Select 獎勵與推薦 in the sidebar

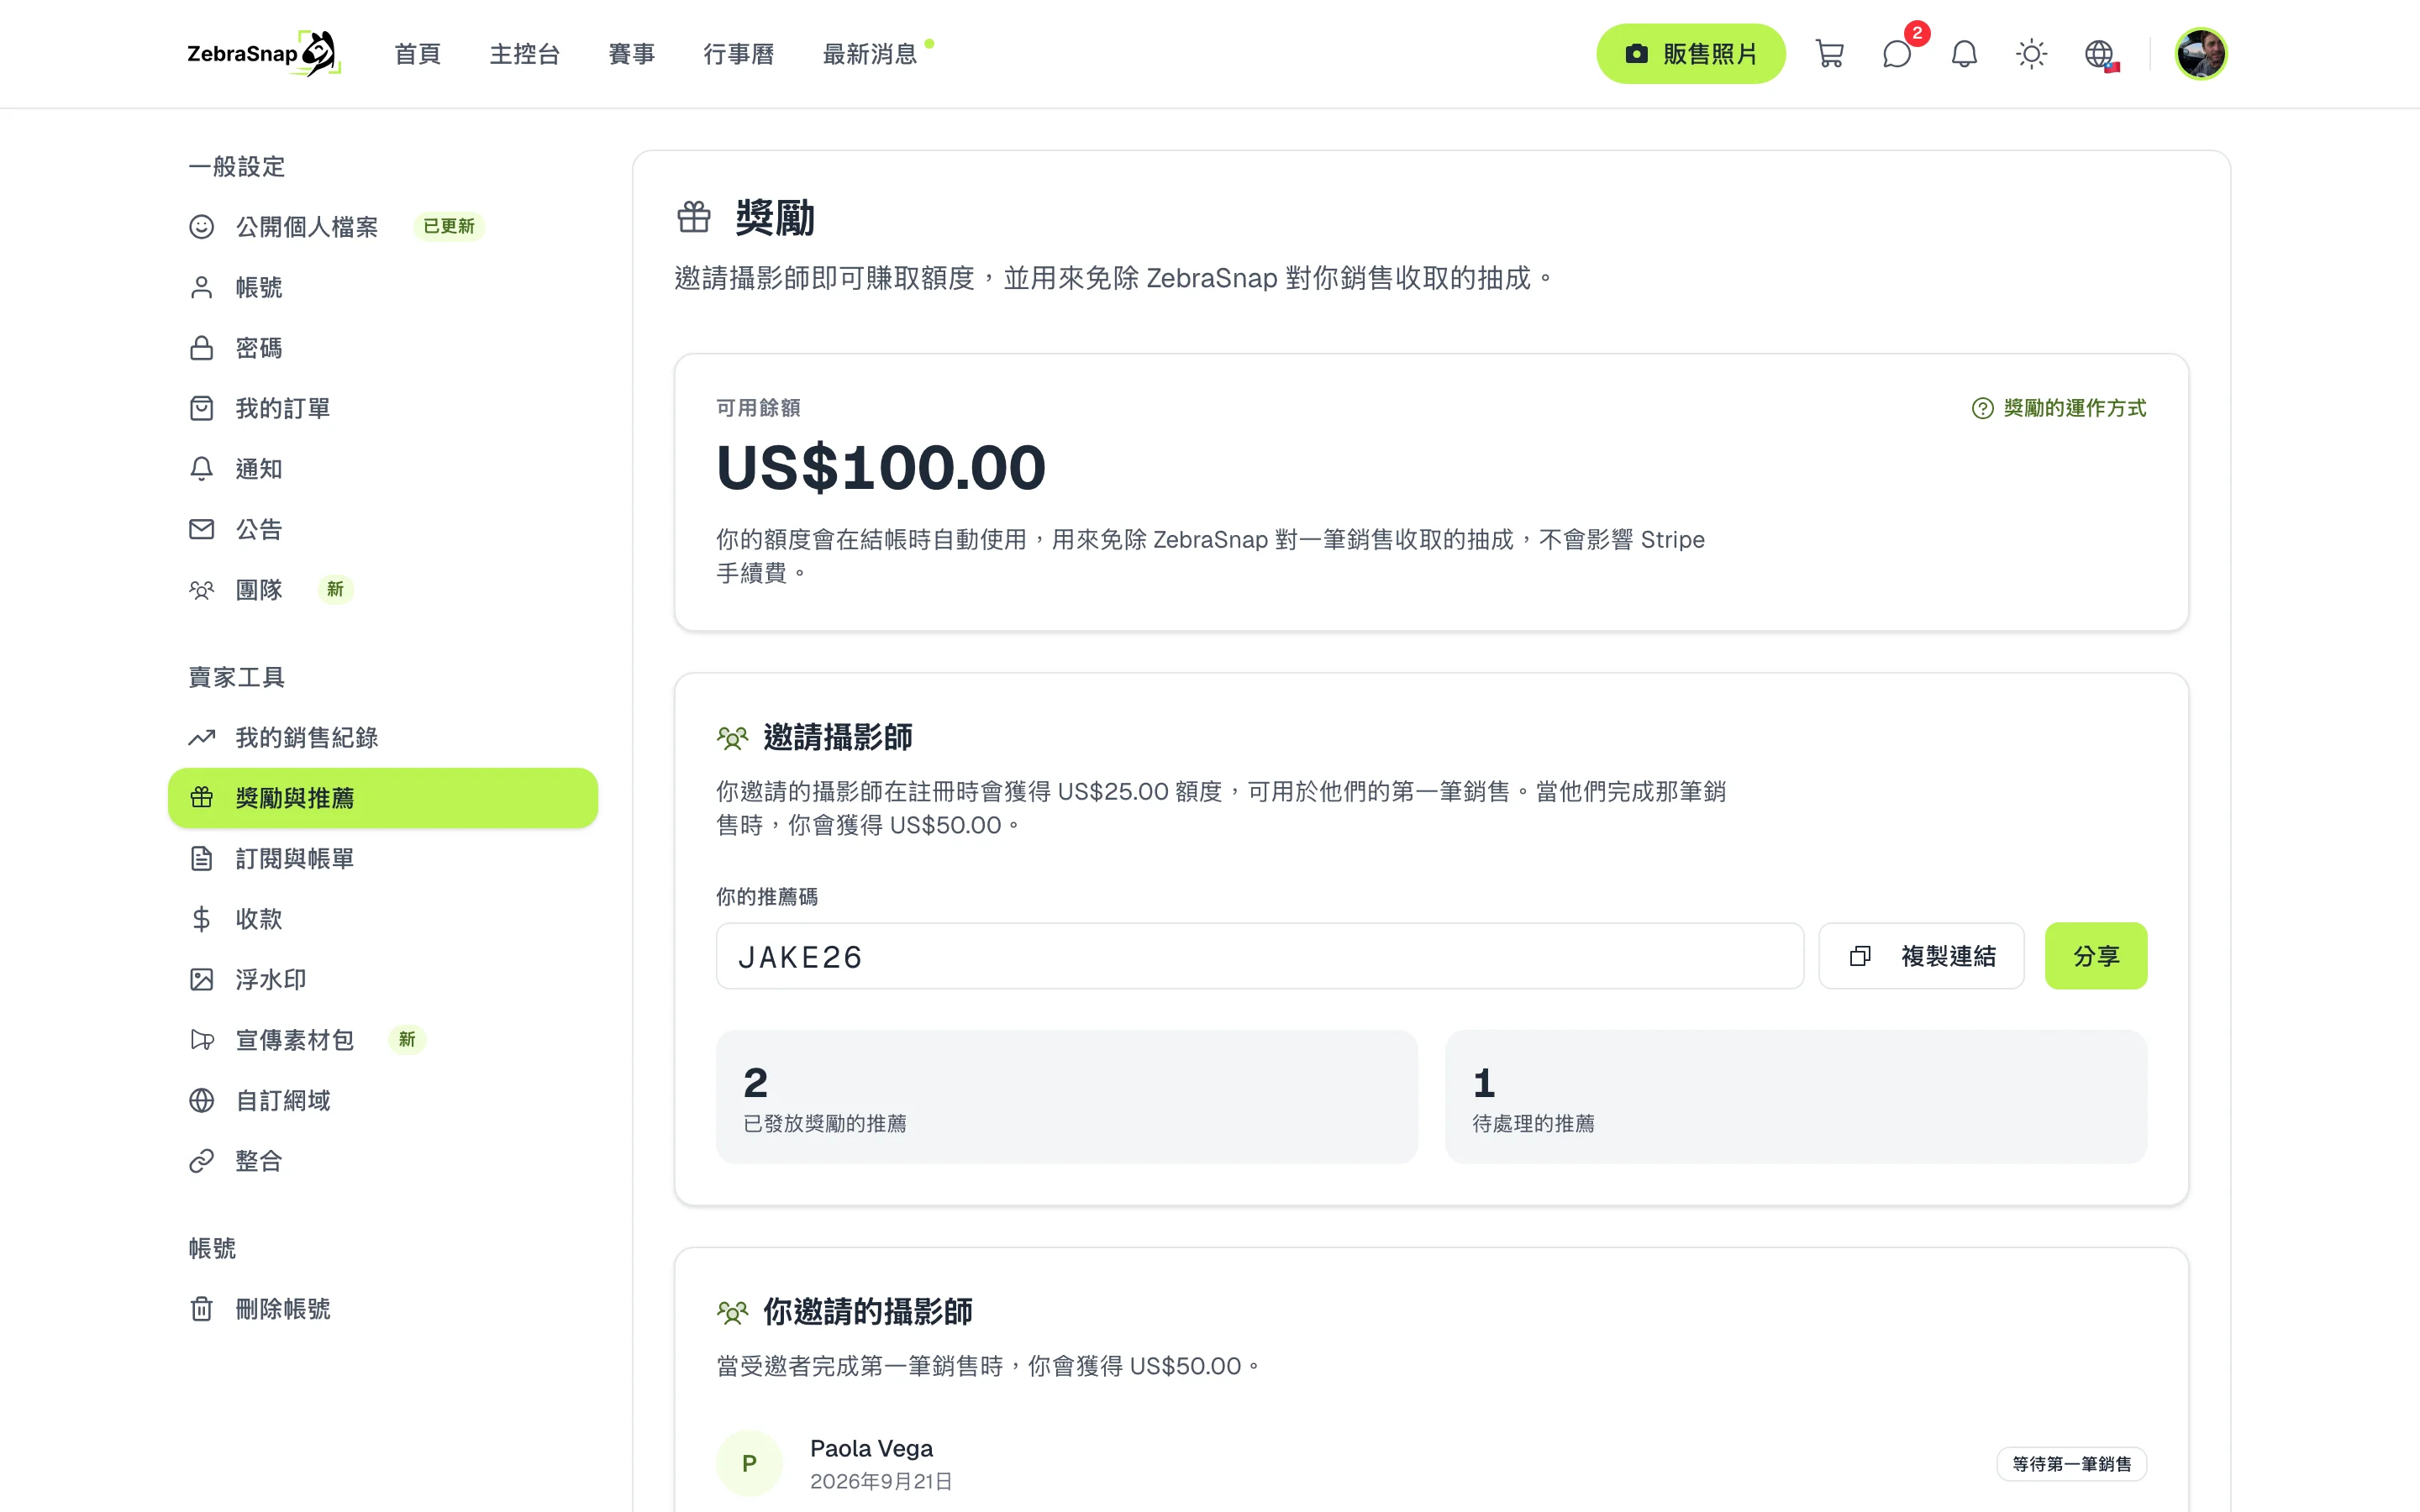383,798
